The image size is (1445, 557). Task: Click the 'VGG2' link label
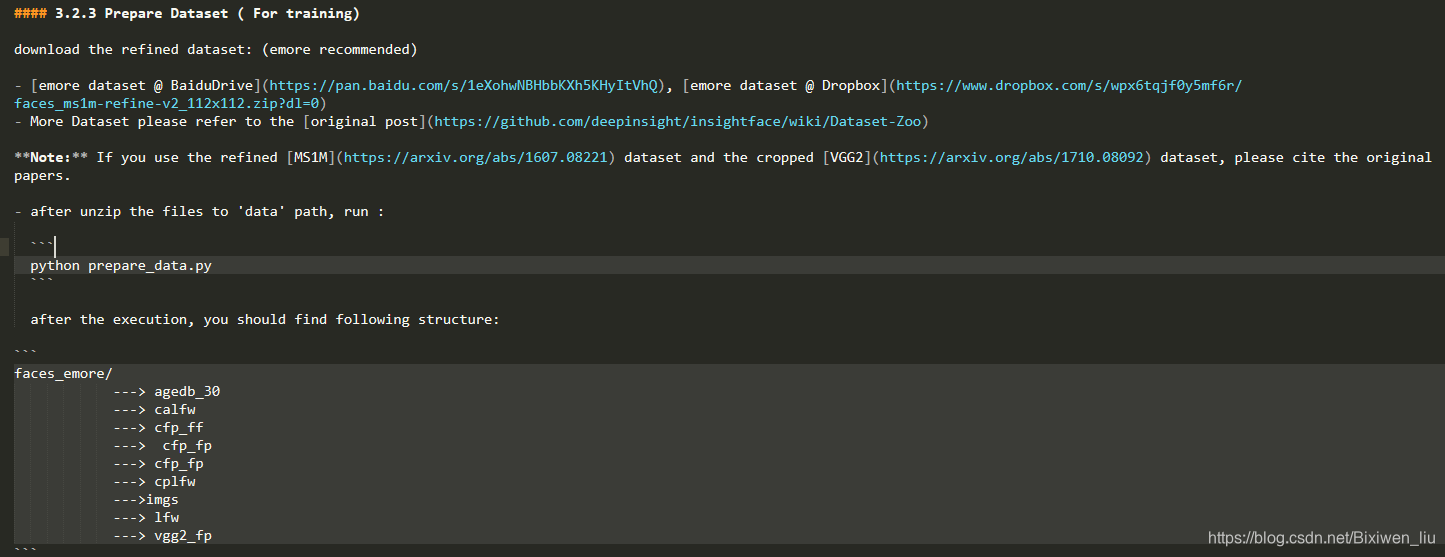tap(847, 157)
